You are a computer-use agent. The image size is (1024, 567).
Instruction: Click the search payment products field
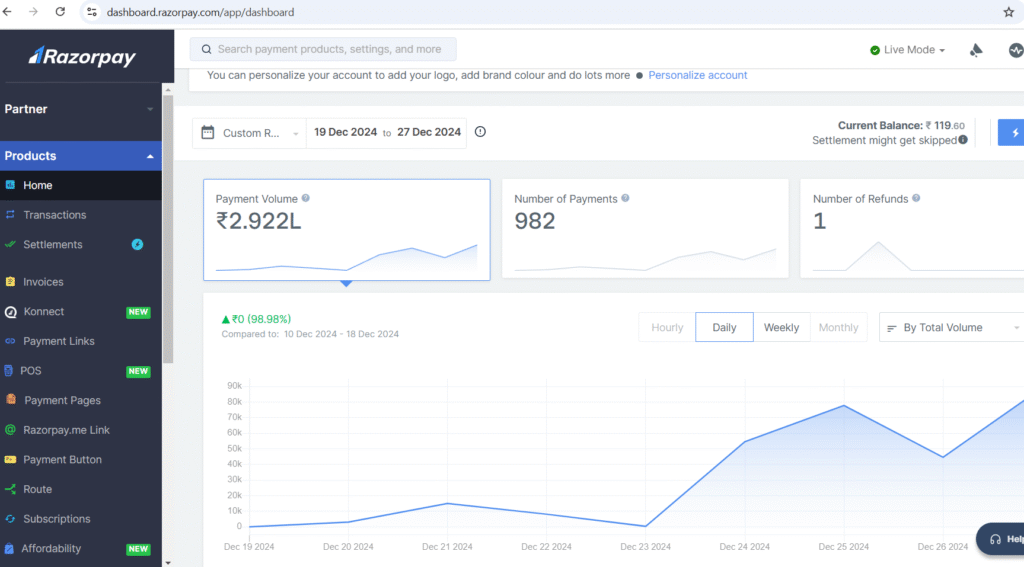tap(323, 49)
